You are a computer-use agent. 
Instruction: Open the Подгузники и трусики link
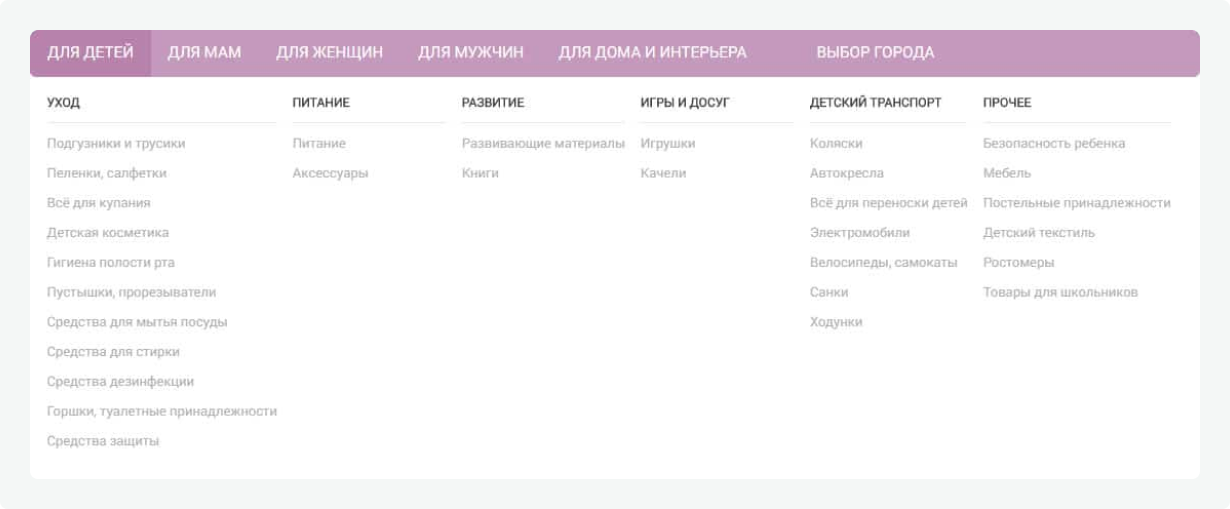point(116,144)
